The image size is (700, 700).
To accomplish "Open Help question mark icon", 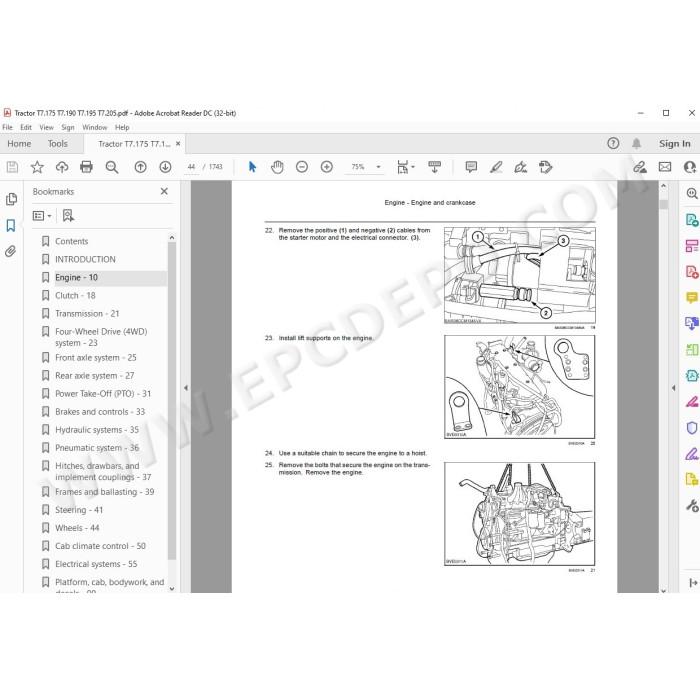I will pos(613,143).
